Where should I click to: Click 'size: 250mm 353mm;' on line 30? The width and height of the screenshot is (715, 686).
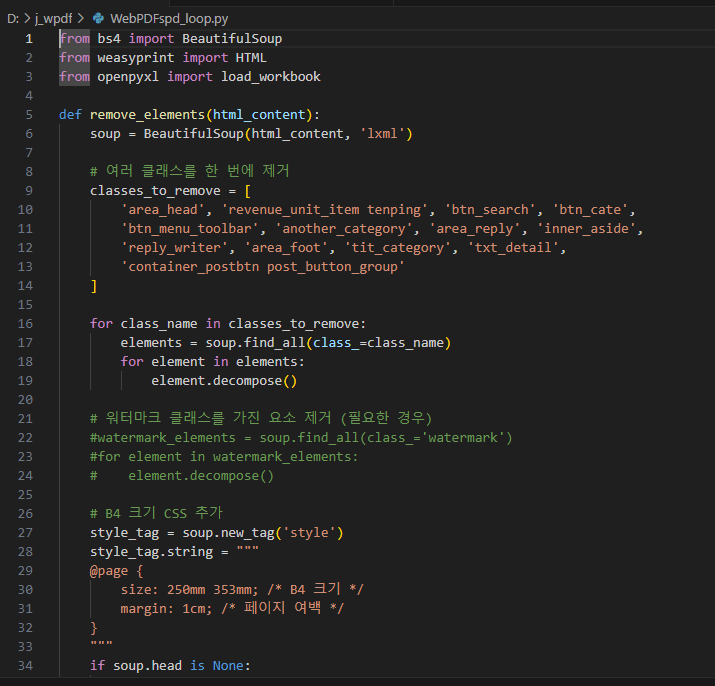coord(190,590)
